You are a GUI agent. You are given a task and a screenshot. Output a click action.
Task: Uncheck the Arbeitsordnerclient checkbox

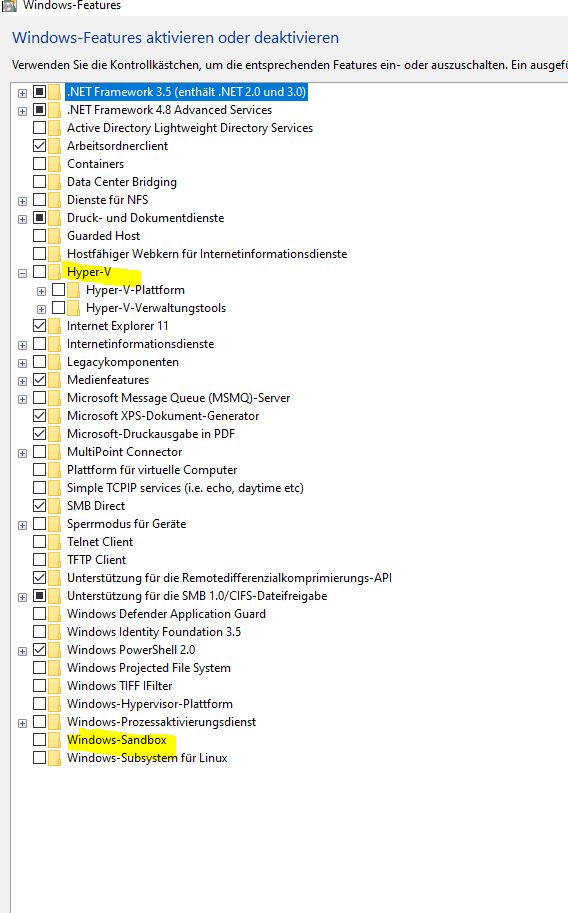click(x=40, y=146)
